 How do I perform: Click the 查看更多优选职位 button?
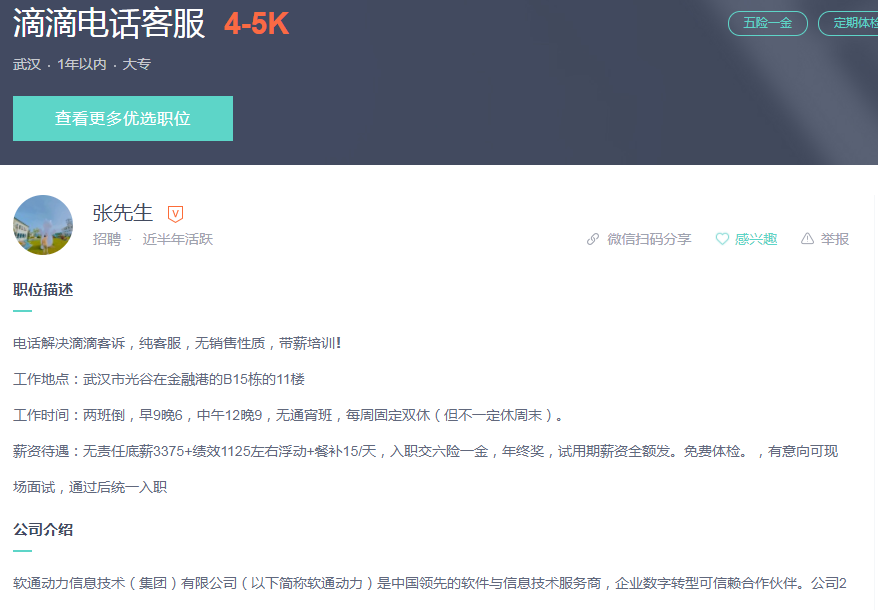coord(123,118)
